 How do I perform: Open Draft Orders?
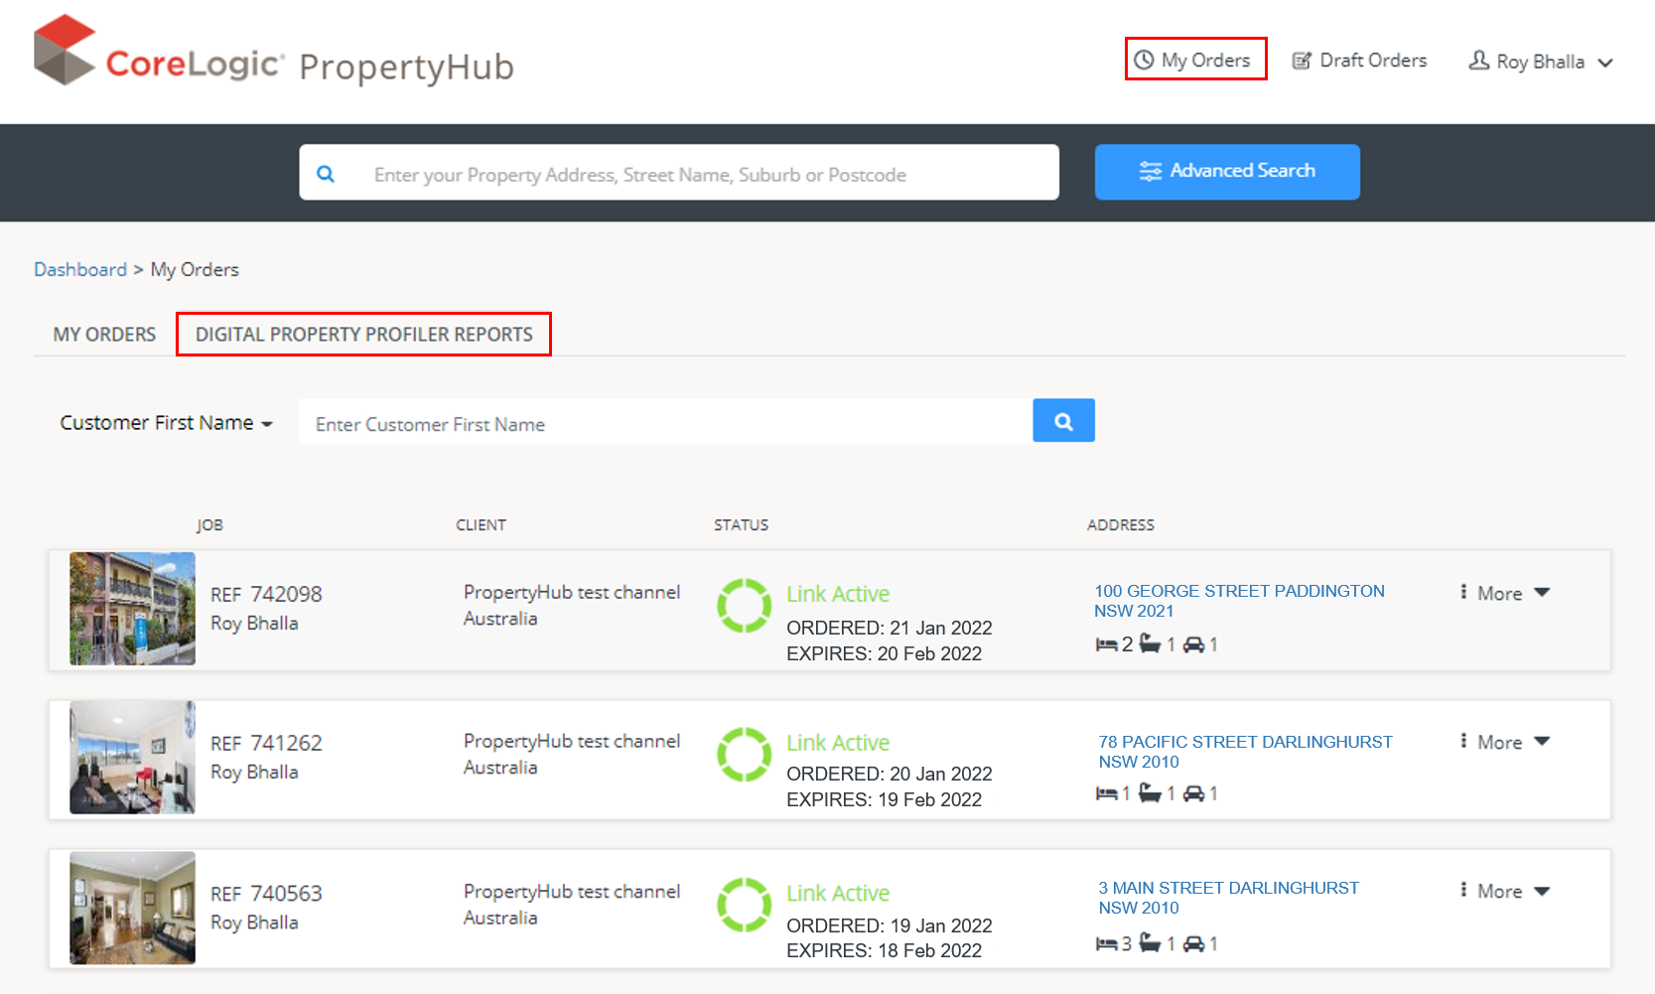coord(1359,60)
